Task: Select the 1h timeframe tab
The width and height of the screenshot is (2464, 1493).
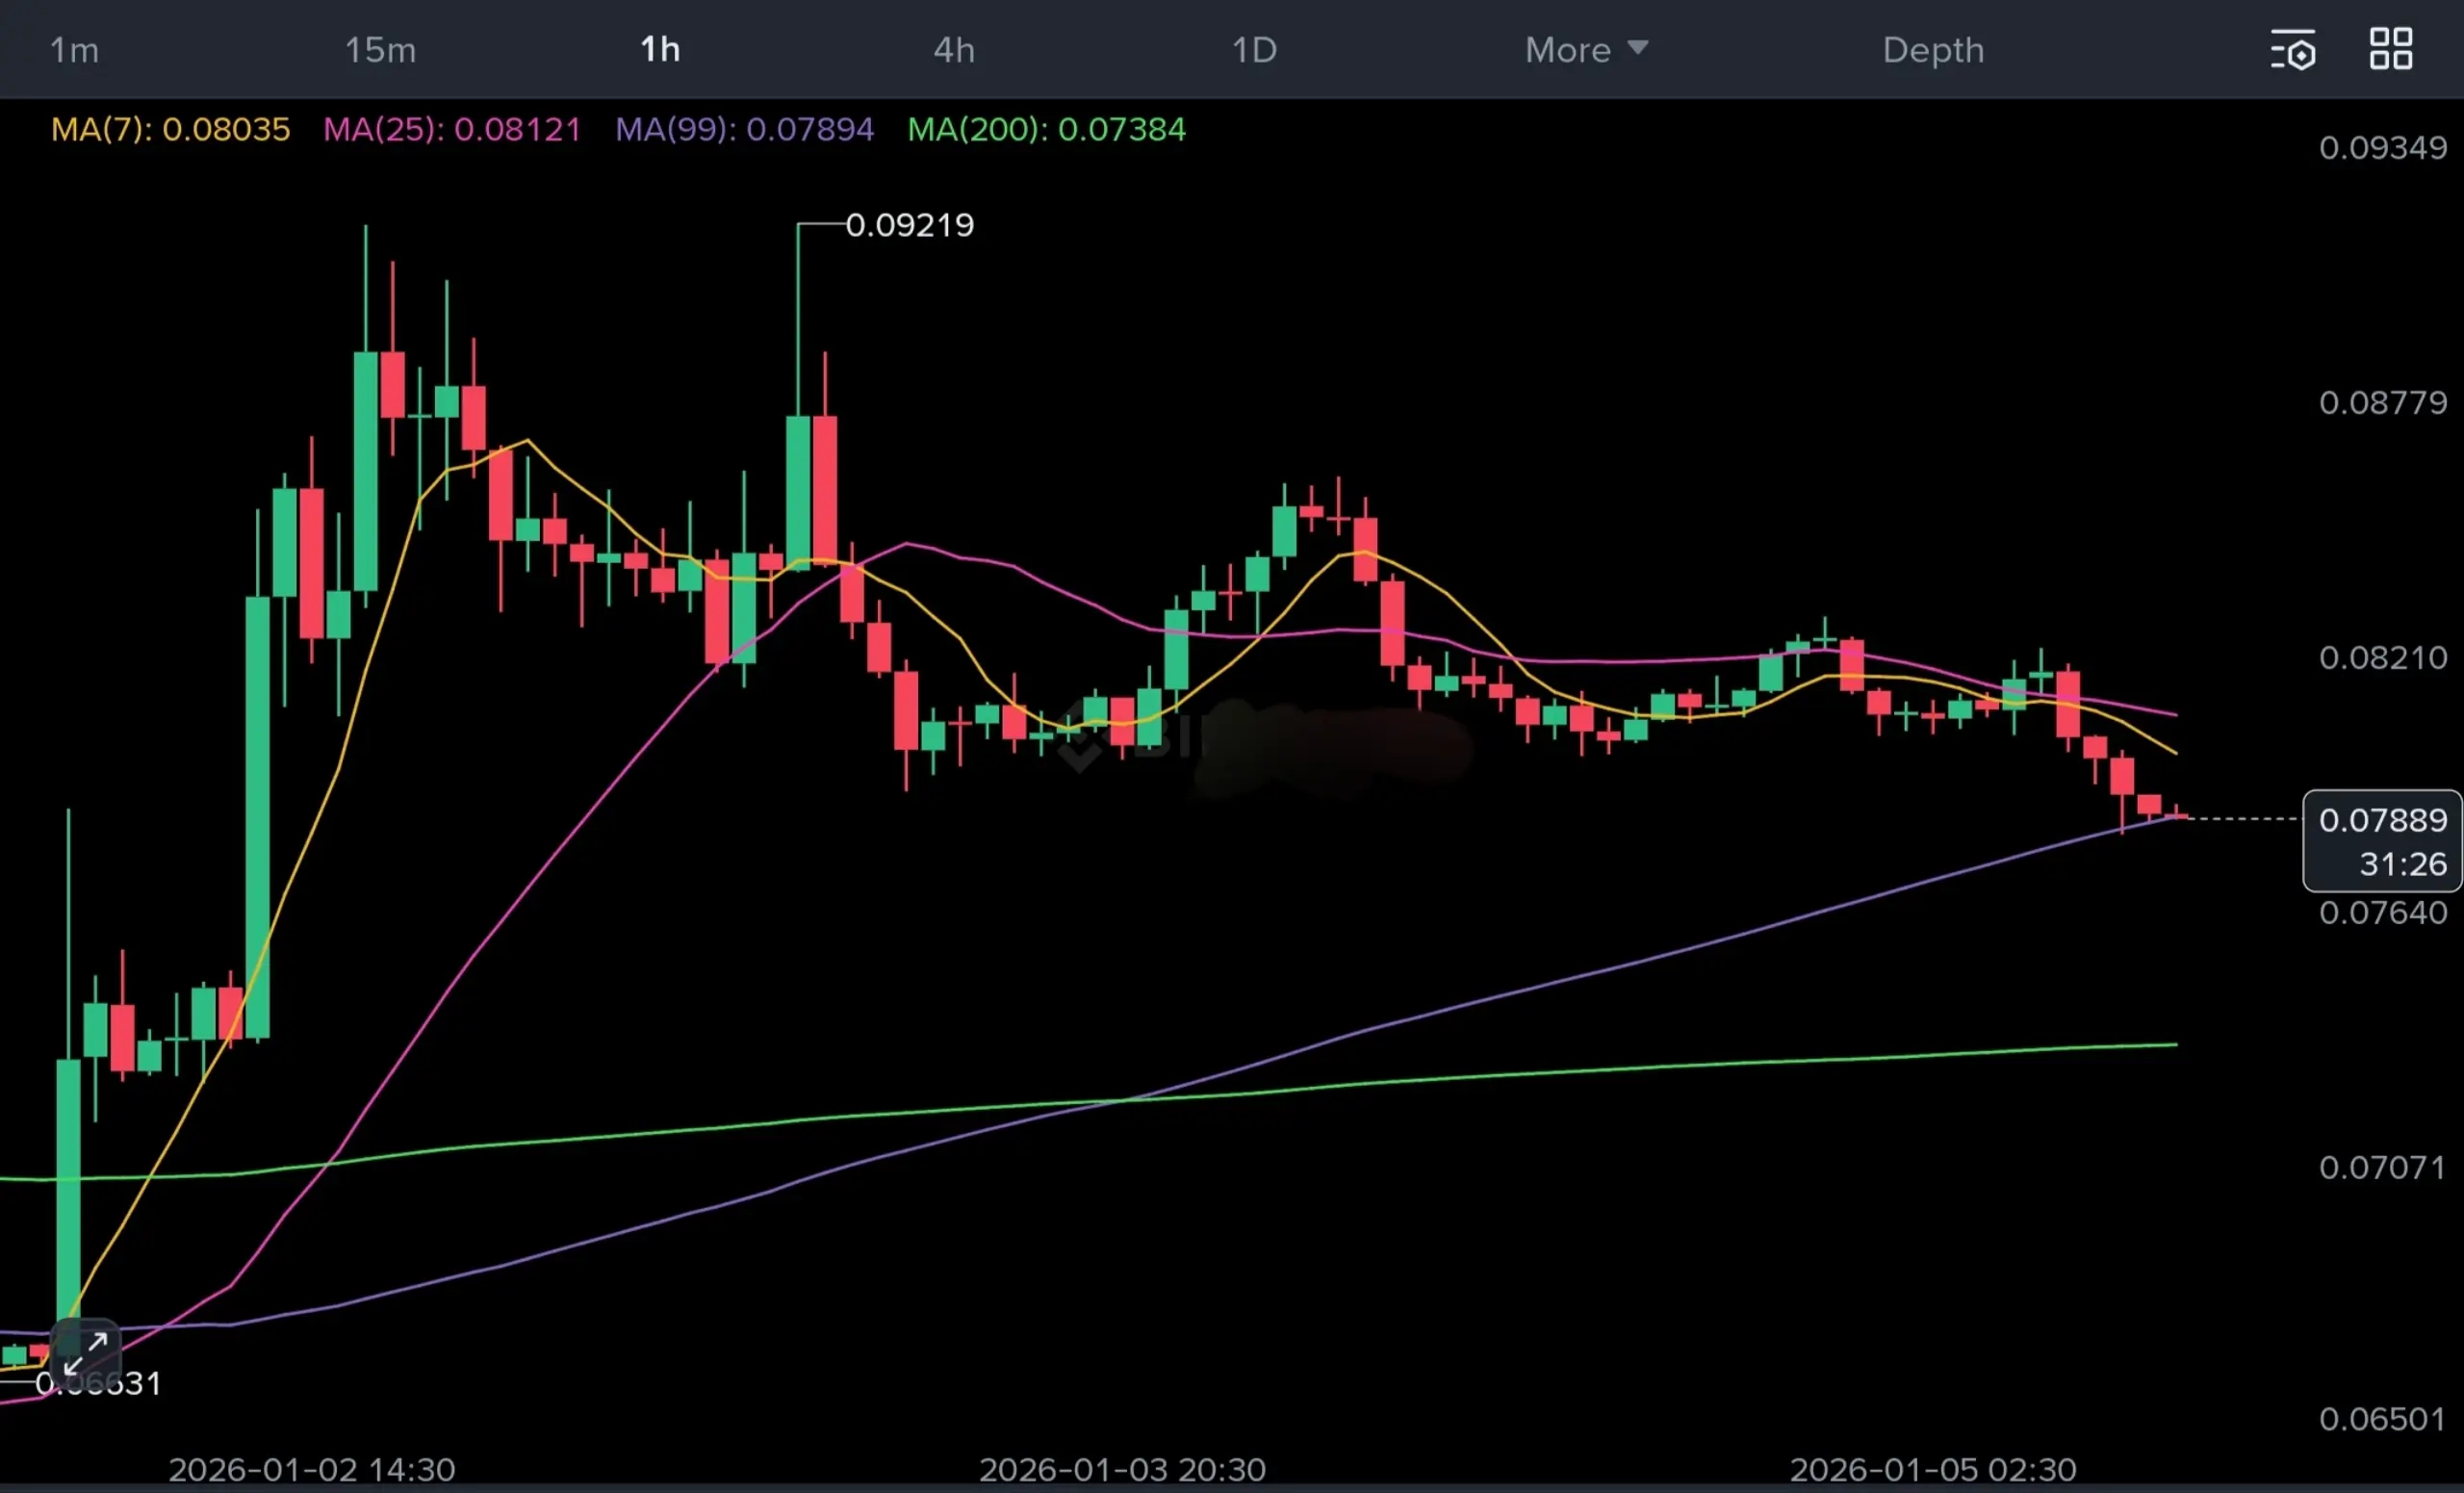Action: click(660, 50)
